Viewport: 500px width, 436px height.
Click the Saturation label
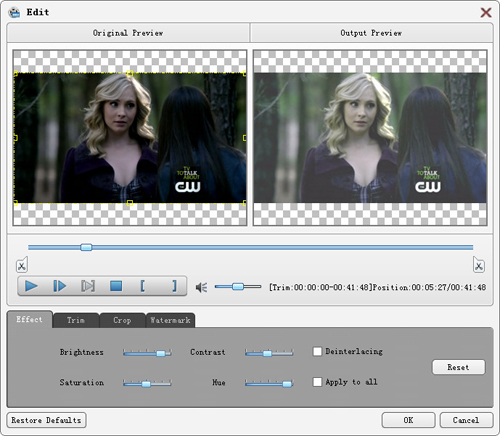point(82,383)
